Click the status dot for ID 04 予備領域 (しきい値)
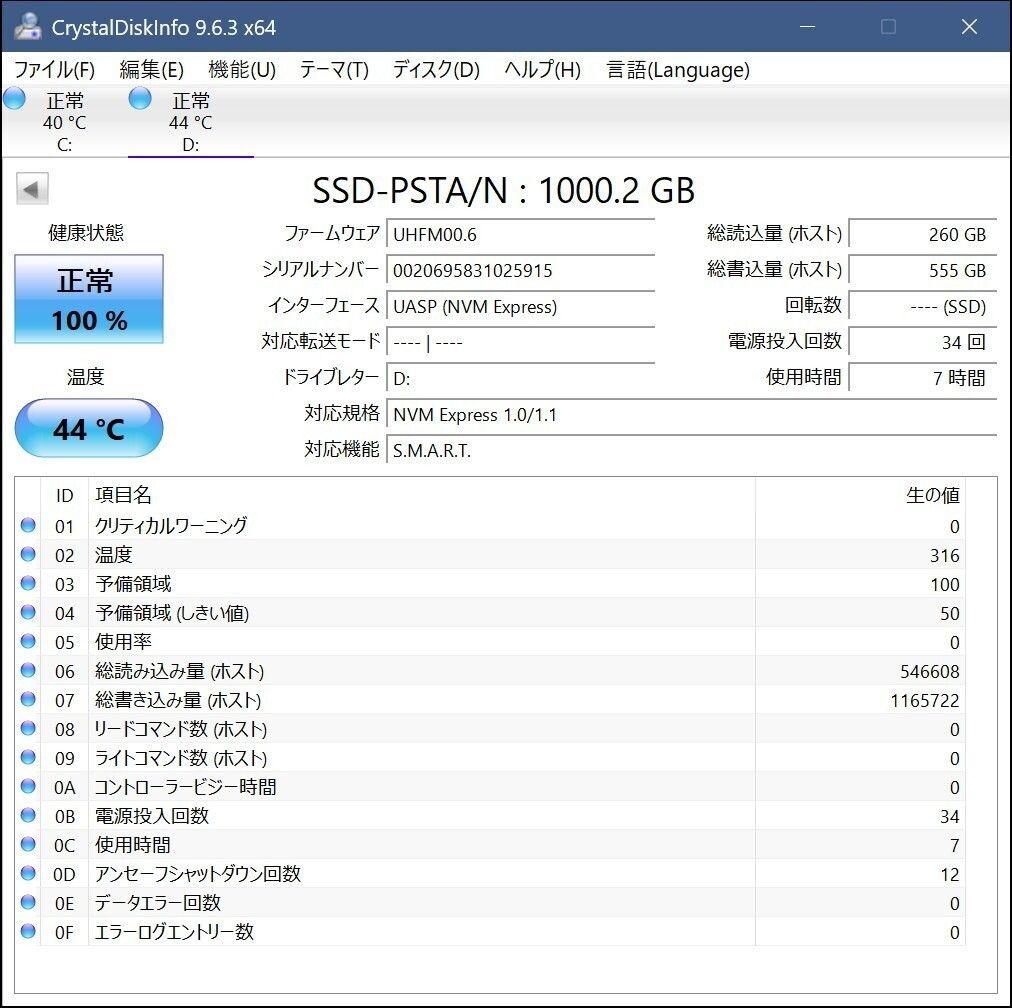1012x1008 pixels. [28, 612]
